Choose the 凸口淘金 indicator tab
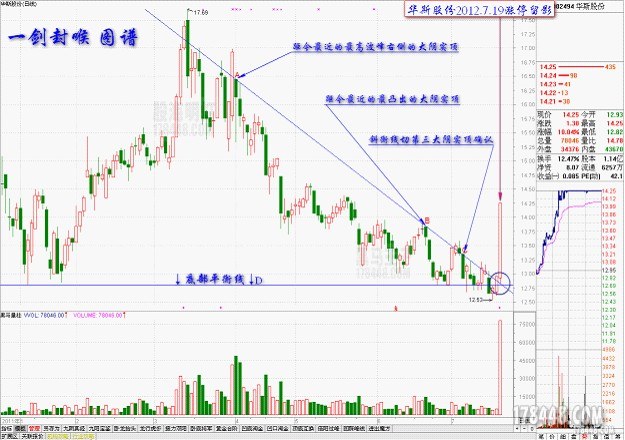 coord(277,428)
